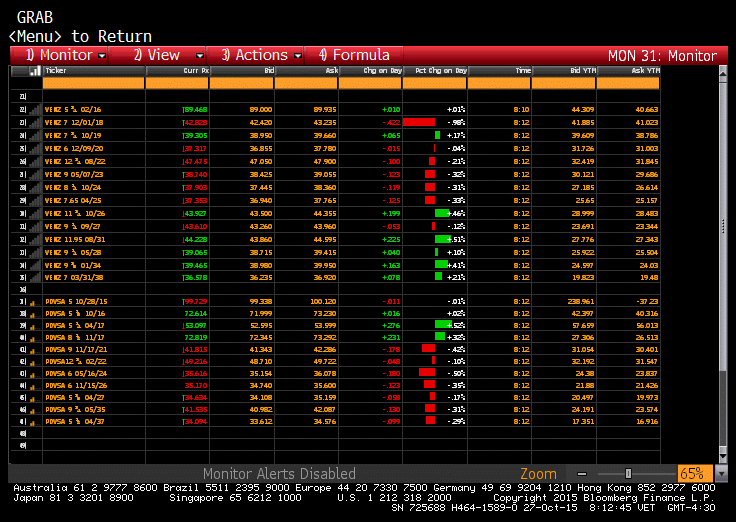Viewport: 736px width, 522px height.
Task: Click the Curr Px value 72.614
Action: pyautogui.click(x=196, y=314)
